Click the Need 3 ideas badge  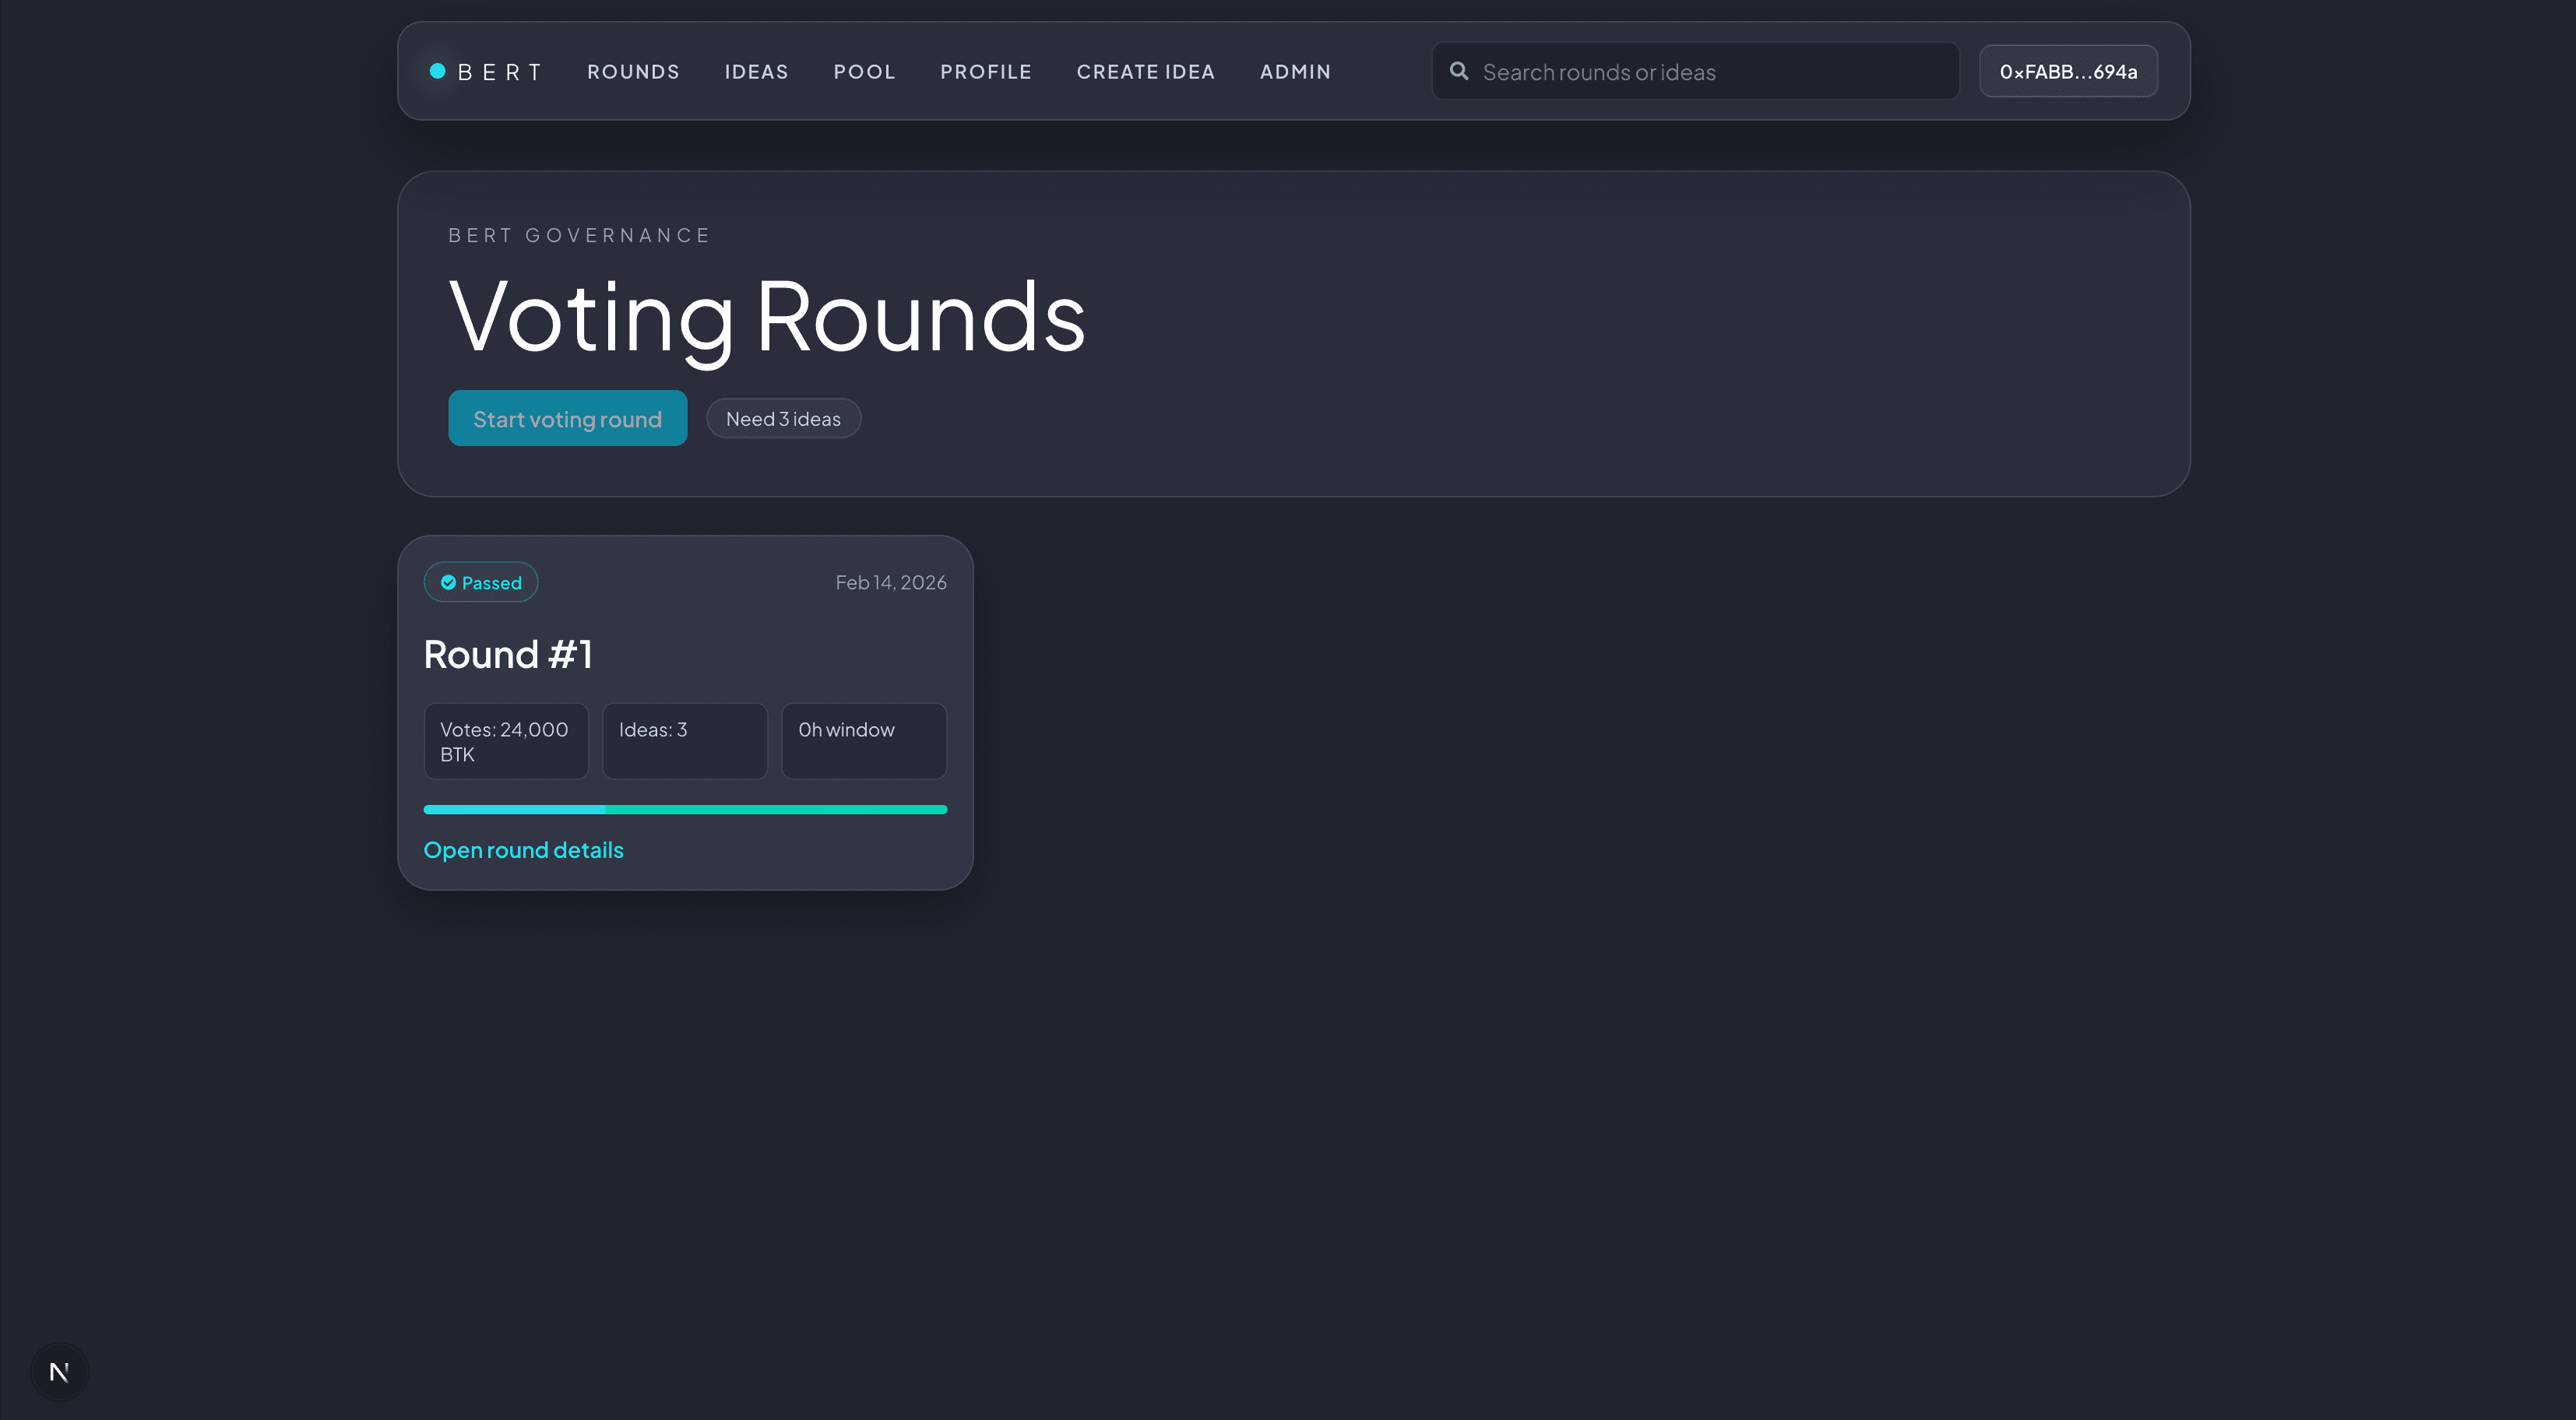pos(783,418)
